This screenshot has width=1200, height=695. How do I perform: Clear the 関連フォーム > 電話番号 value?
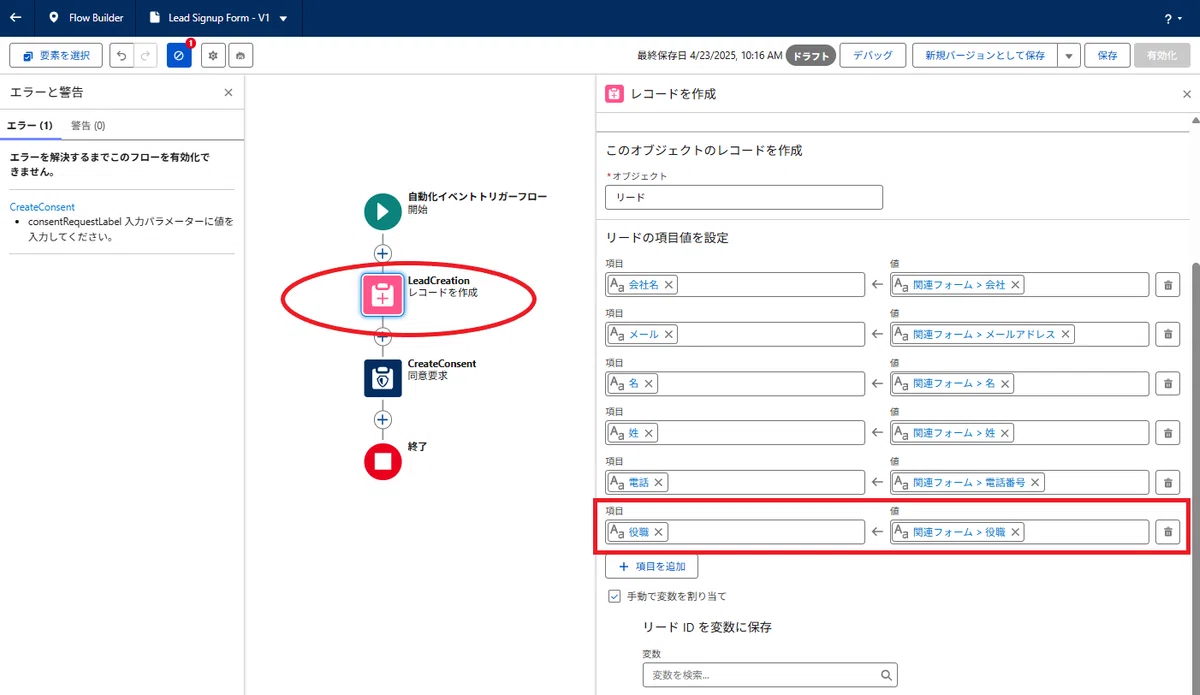[x=1036, y=482]
